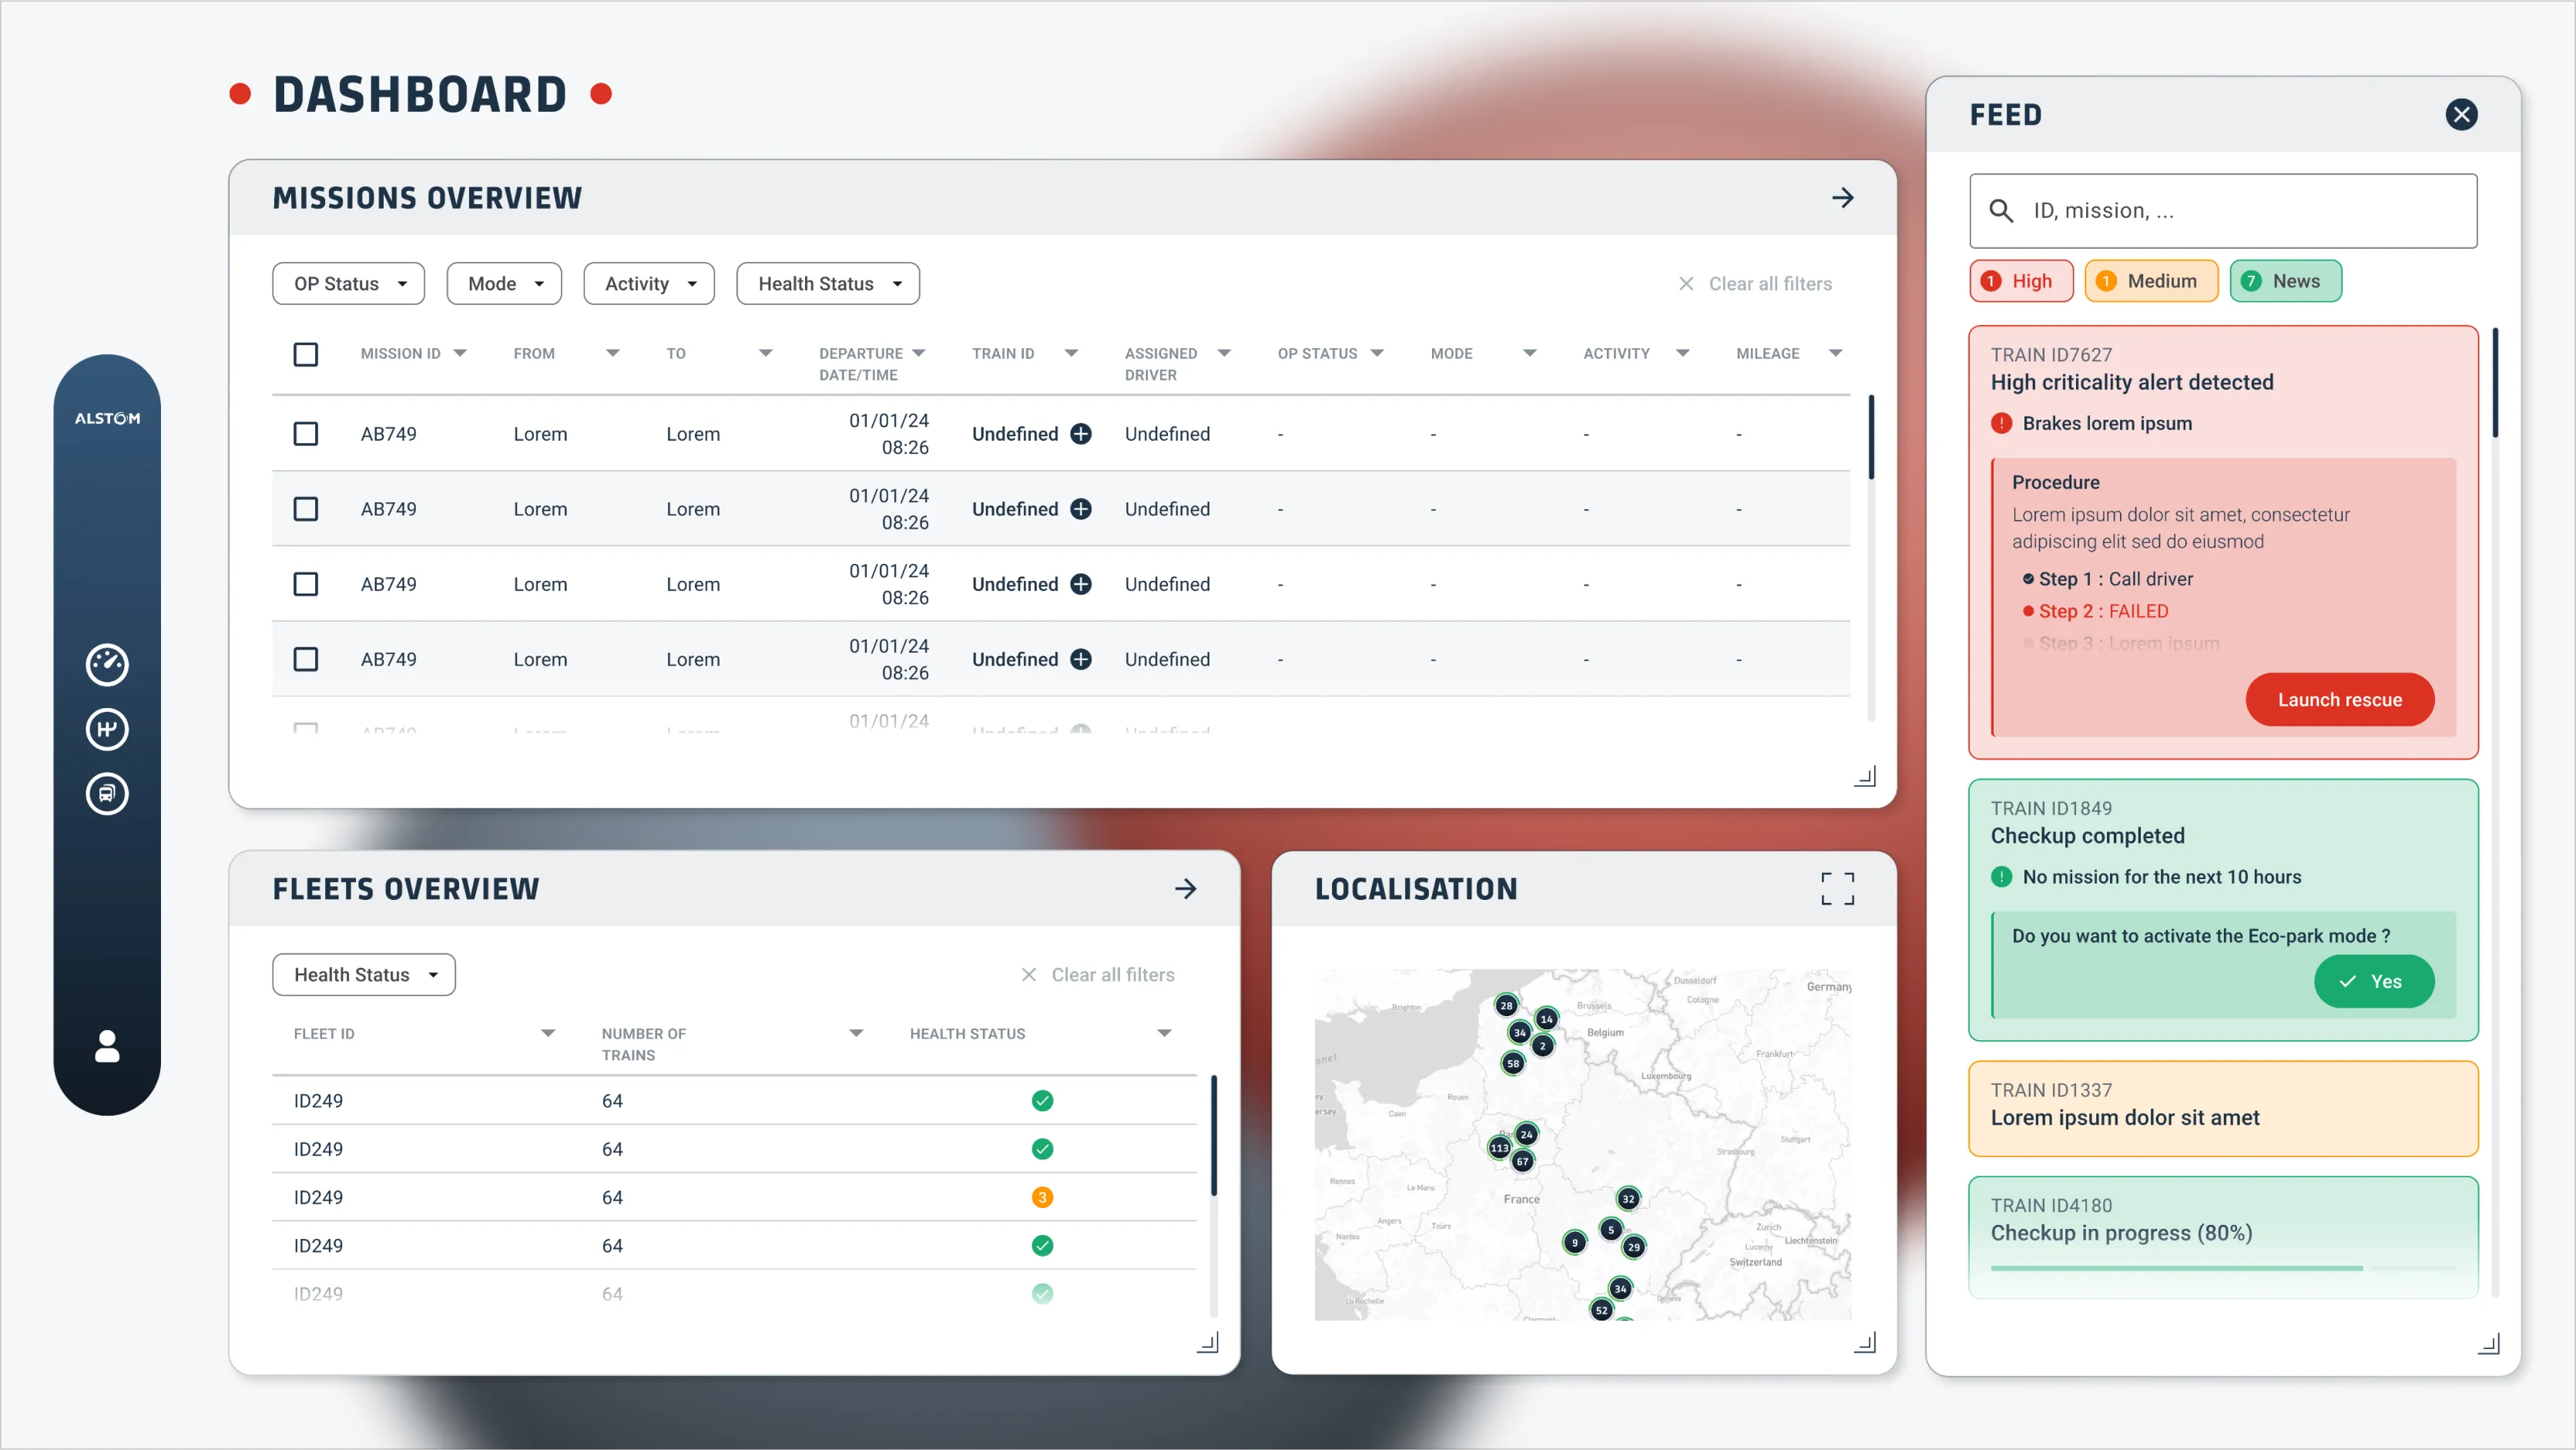Click green health check of first fleet row
This screenshot has height=1450, width=2576.
[1042, 1101]
